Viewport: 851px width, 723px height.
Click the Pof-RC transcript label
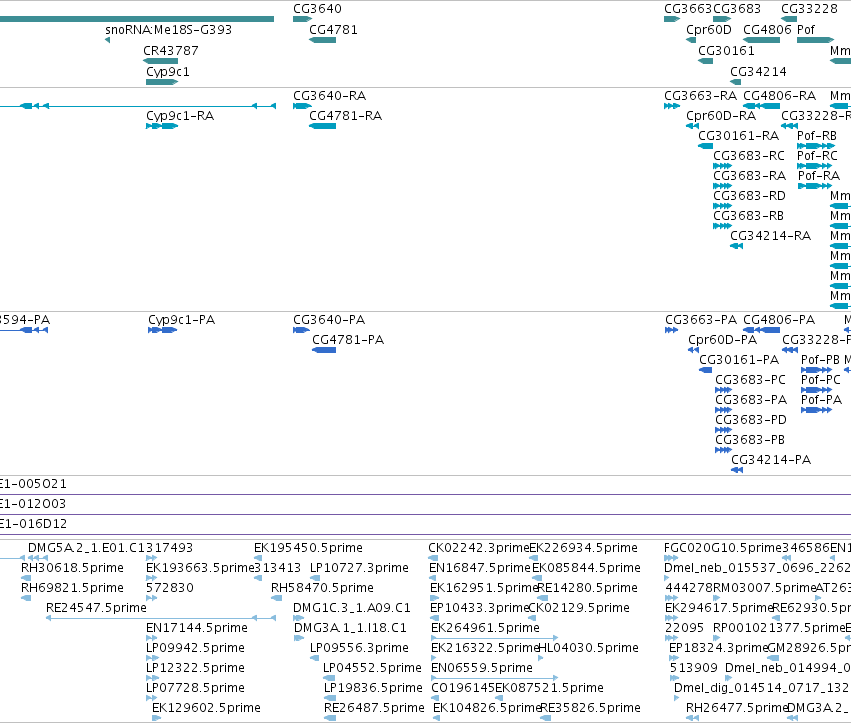[x=817, y=156]
